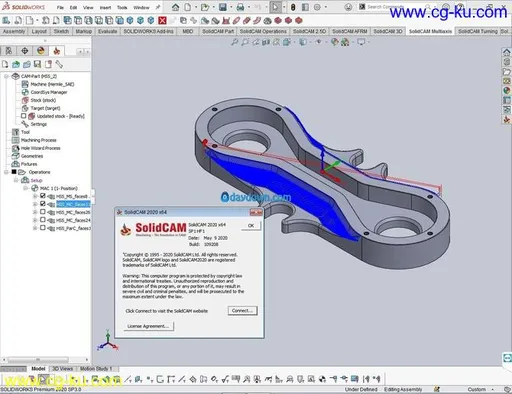Open the dropdown arrow beside the New document icon
Viewport: 512px width, 394px height.
pos(196,7)
